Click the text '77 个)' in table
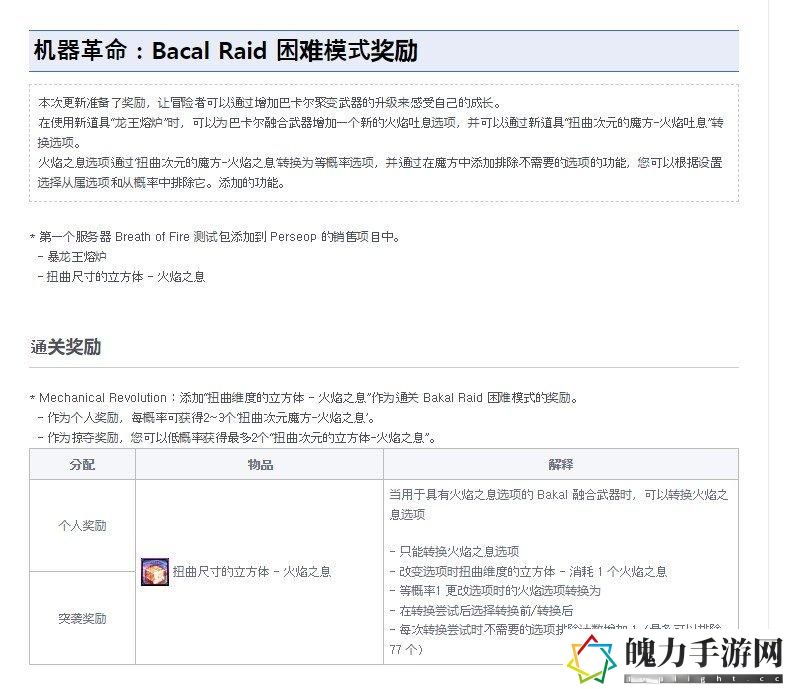793x689 pixels. point(406,650)
